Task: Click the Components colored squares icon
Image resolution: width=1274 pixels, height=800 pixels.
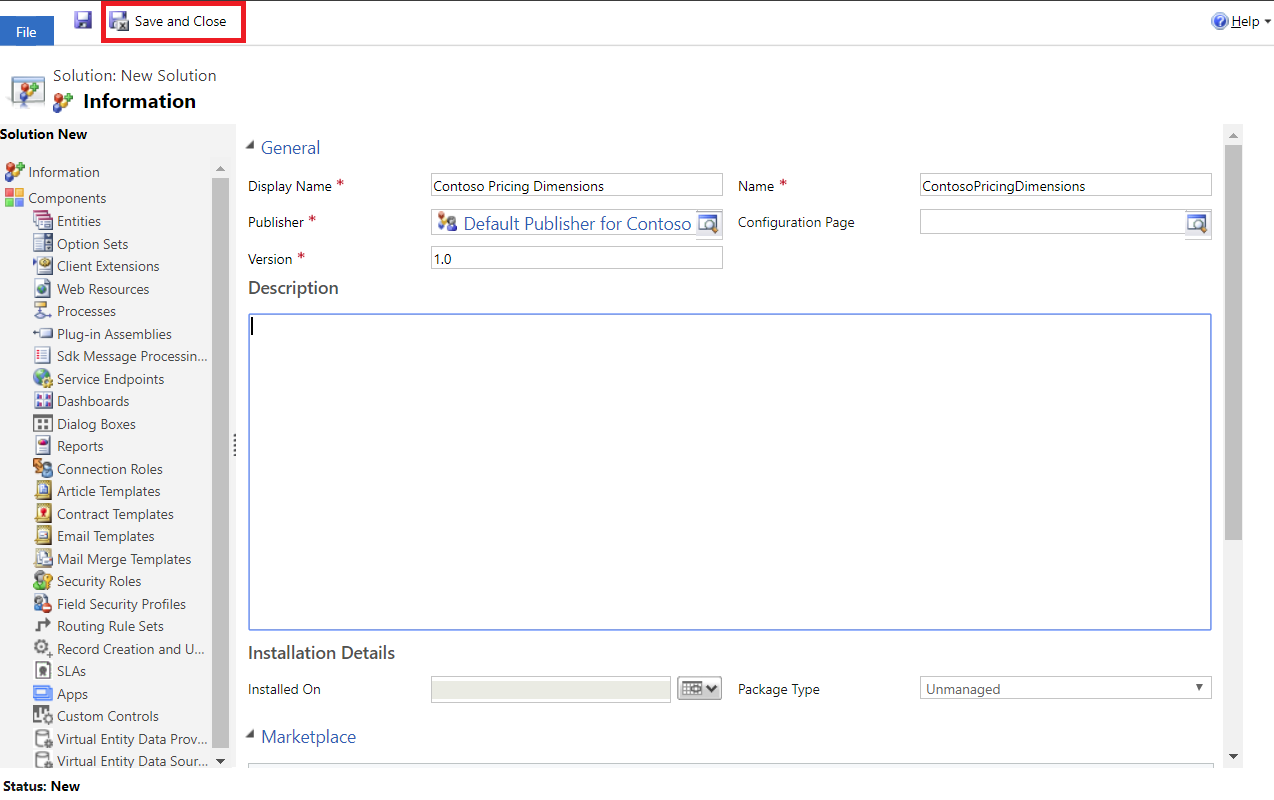Action: 15,198
